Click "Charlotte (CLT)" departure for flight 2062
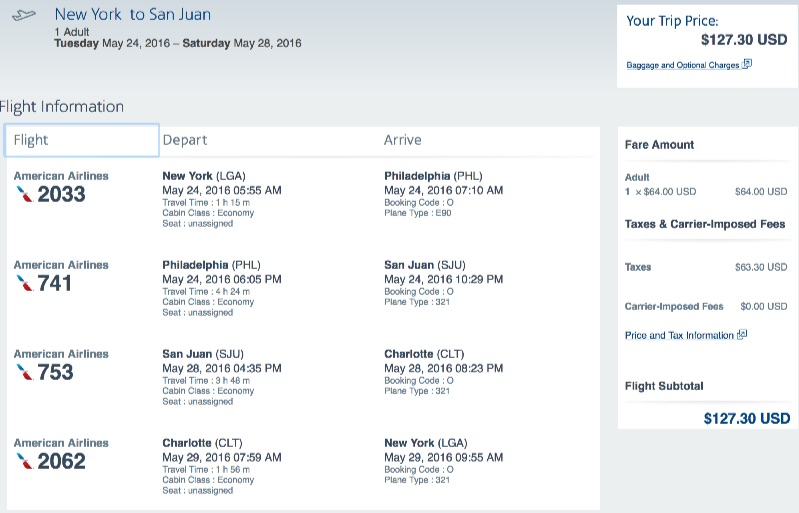The width and height of the screenshot is (799, 513). pos(202,444)
